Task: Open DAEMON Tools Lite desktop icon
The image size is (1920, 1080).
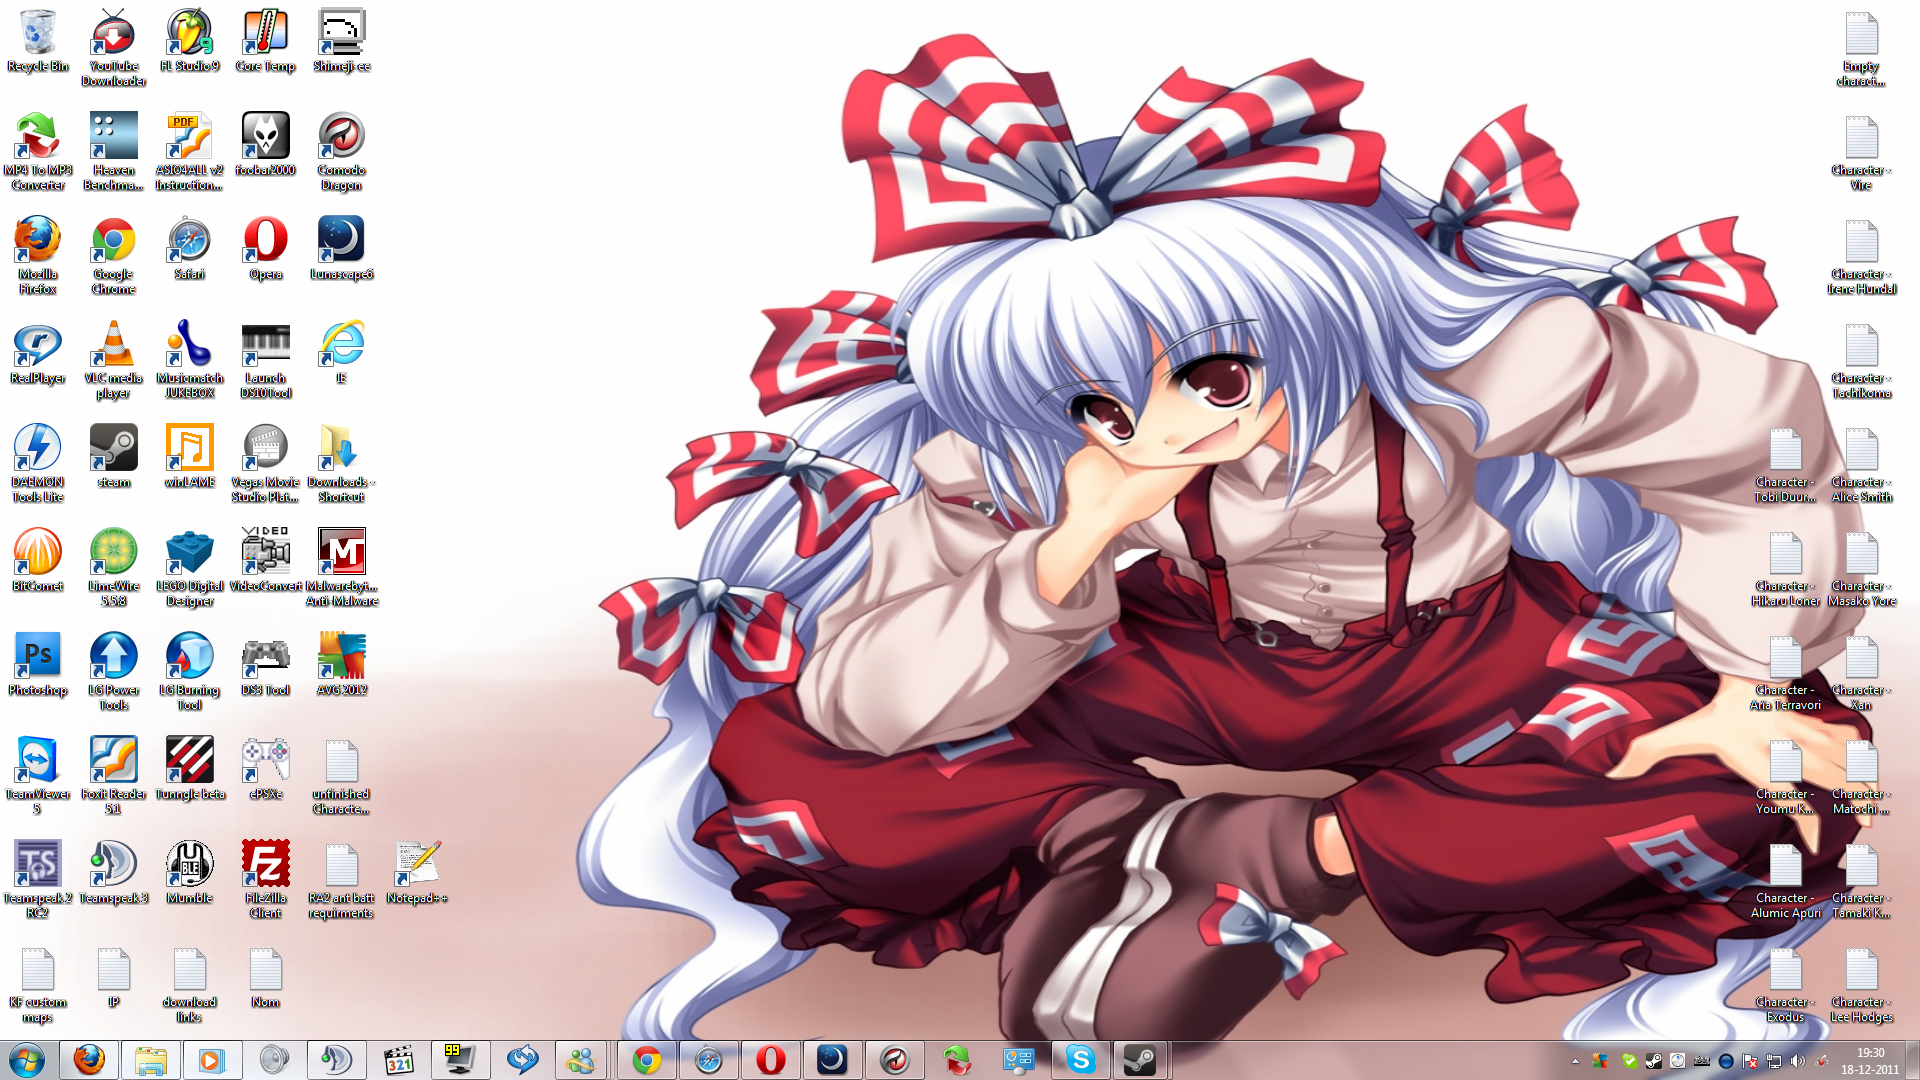Action: 38,464
